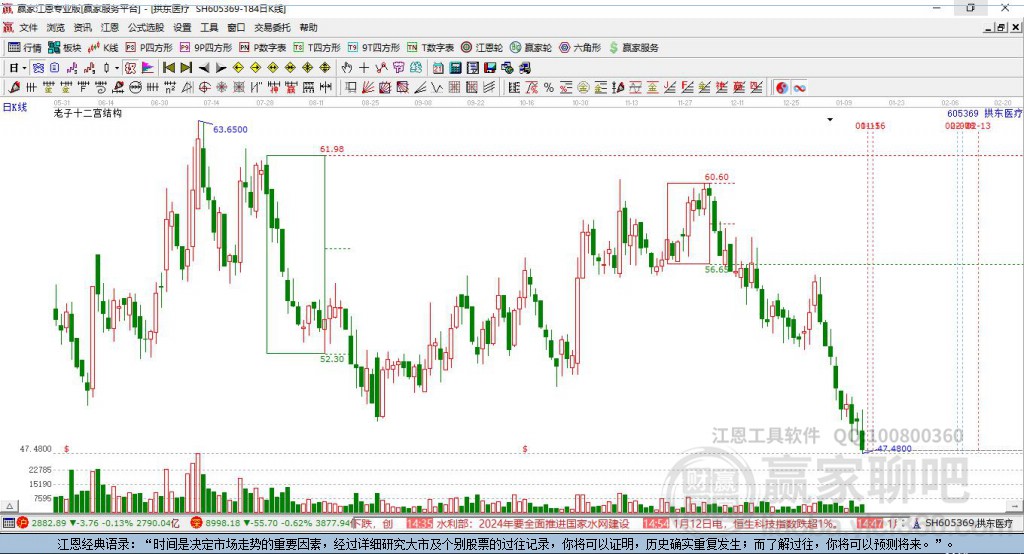Step chart left with black arrow
This screenshot has height=554, width=1024.
click(204, 68)
